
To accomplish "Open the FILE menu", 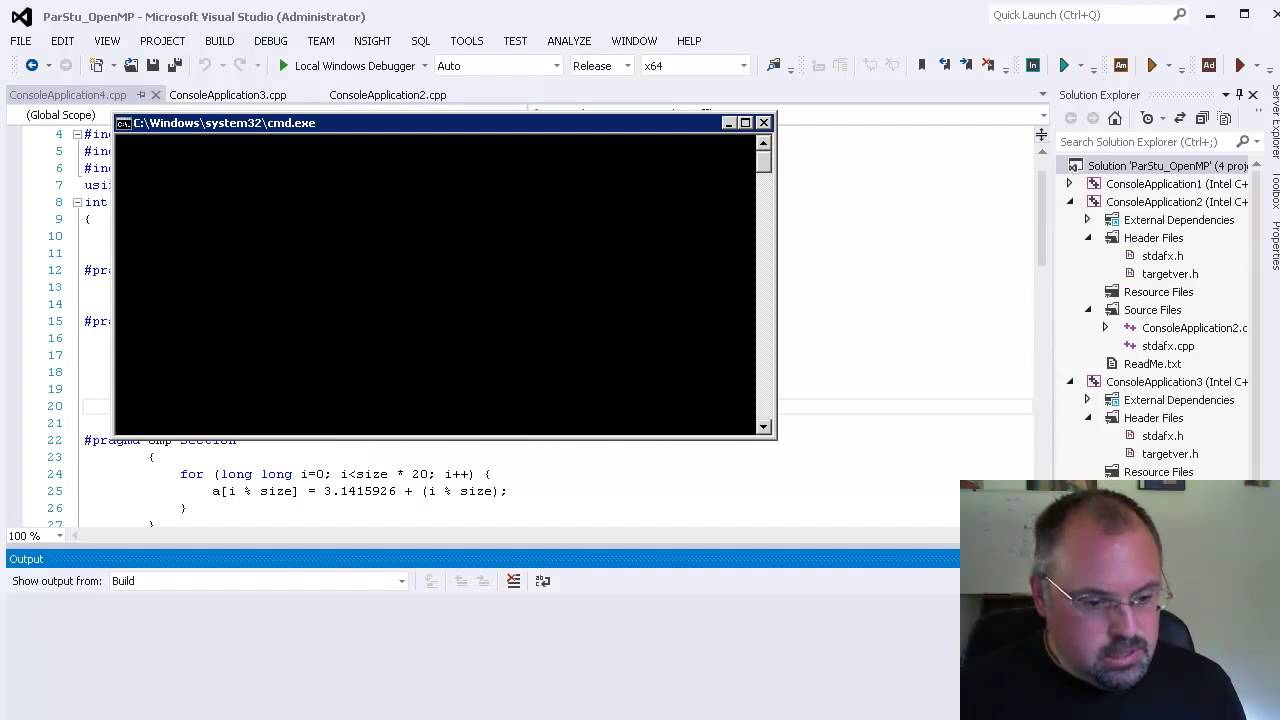I will (20, 41).
